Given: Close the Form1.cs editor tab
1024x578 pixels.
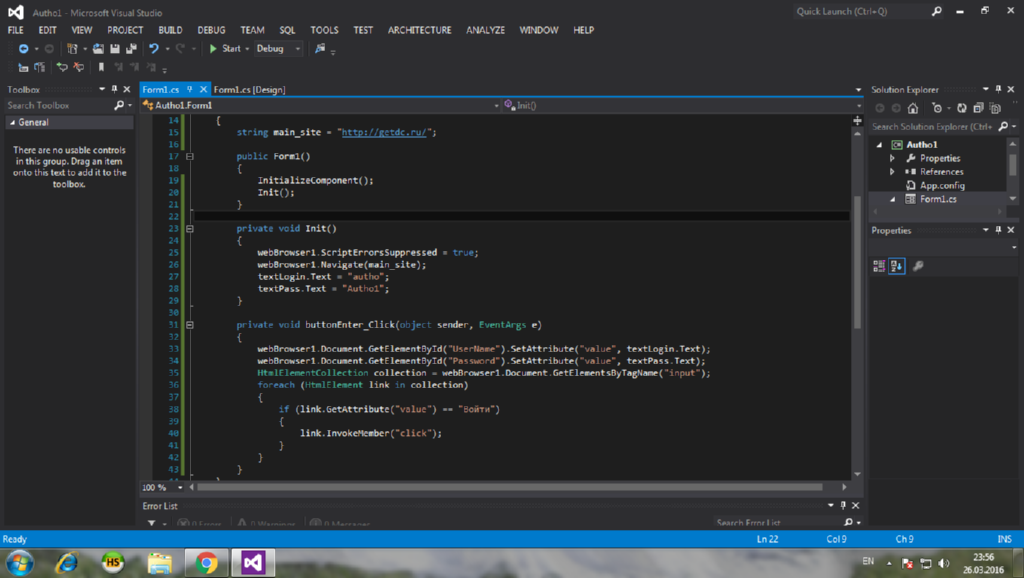Looking at the screenshot, I should (203, 89).
